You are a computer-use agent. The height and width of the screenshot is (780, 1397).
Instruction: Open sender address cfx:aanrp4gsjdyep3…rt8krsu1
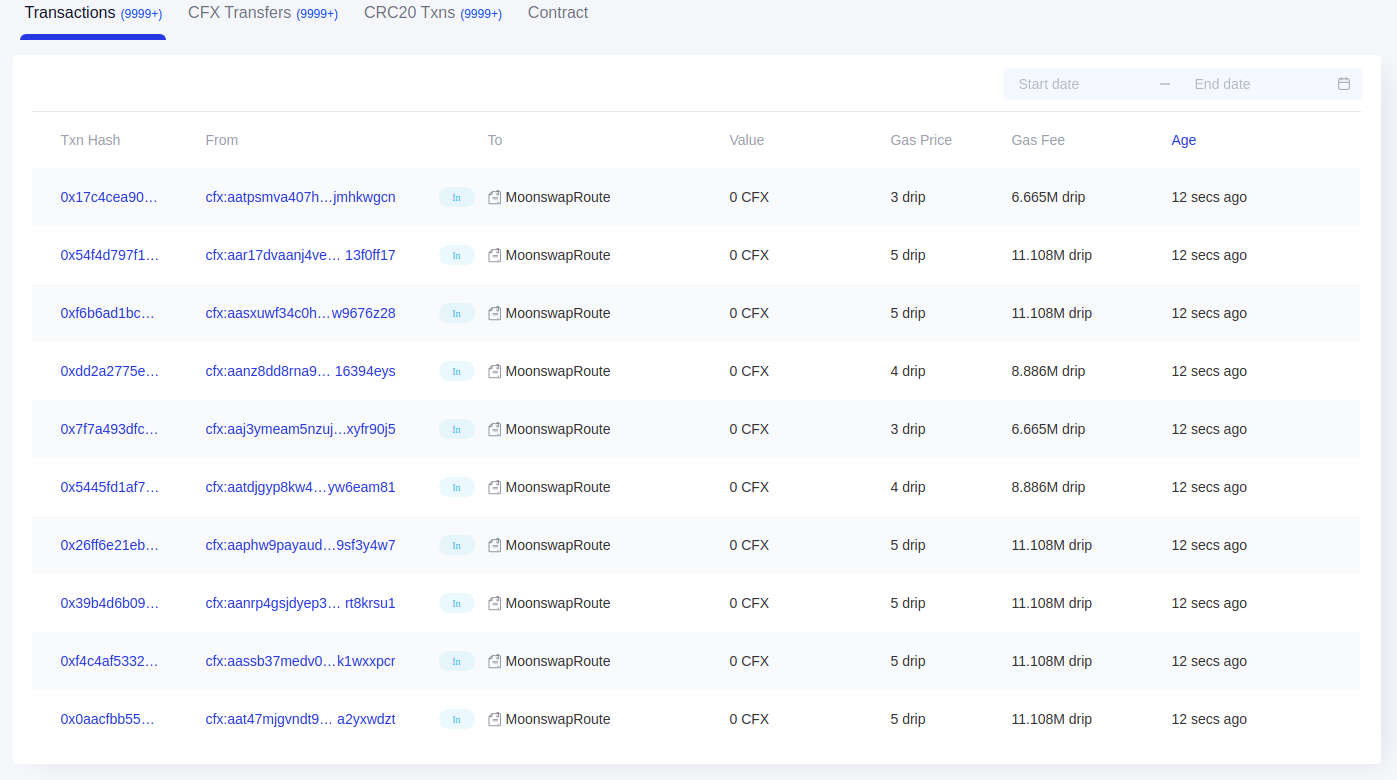click(x=300, y=603)
